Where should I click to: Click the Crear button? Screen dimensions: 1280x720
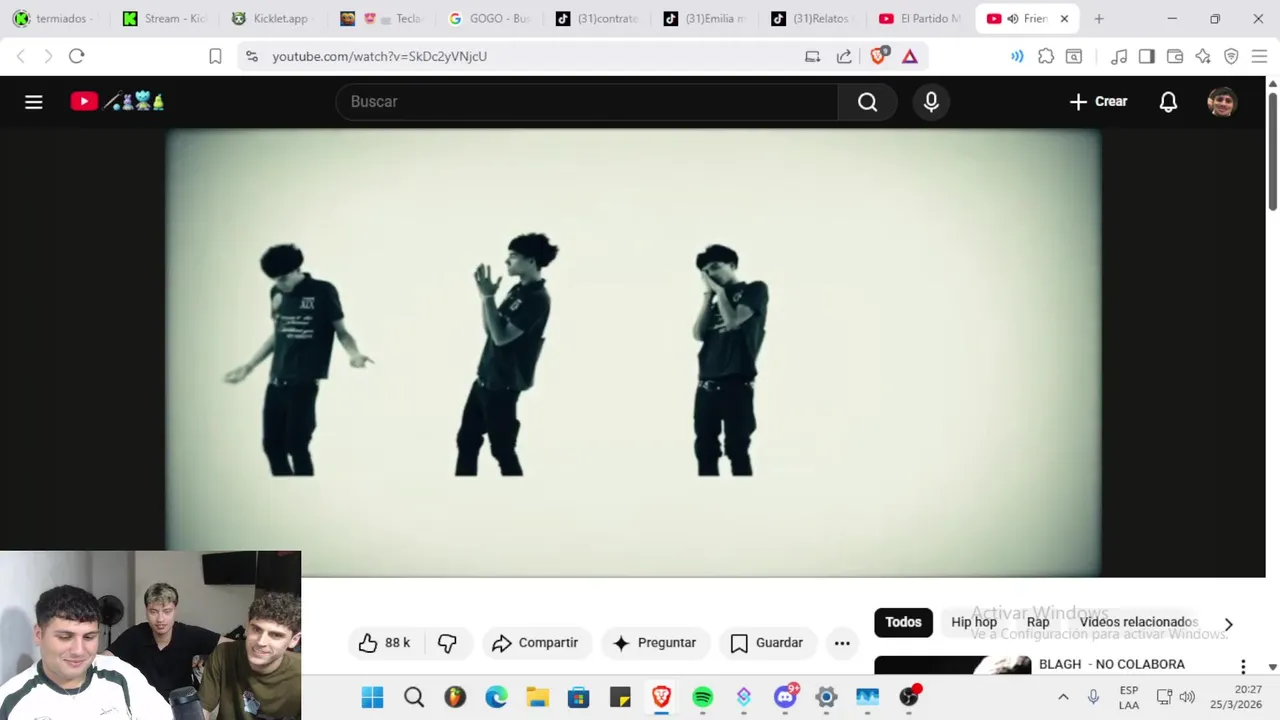click(1098, 102)
